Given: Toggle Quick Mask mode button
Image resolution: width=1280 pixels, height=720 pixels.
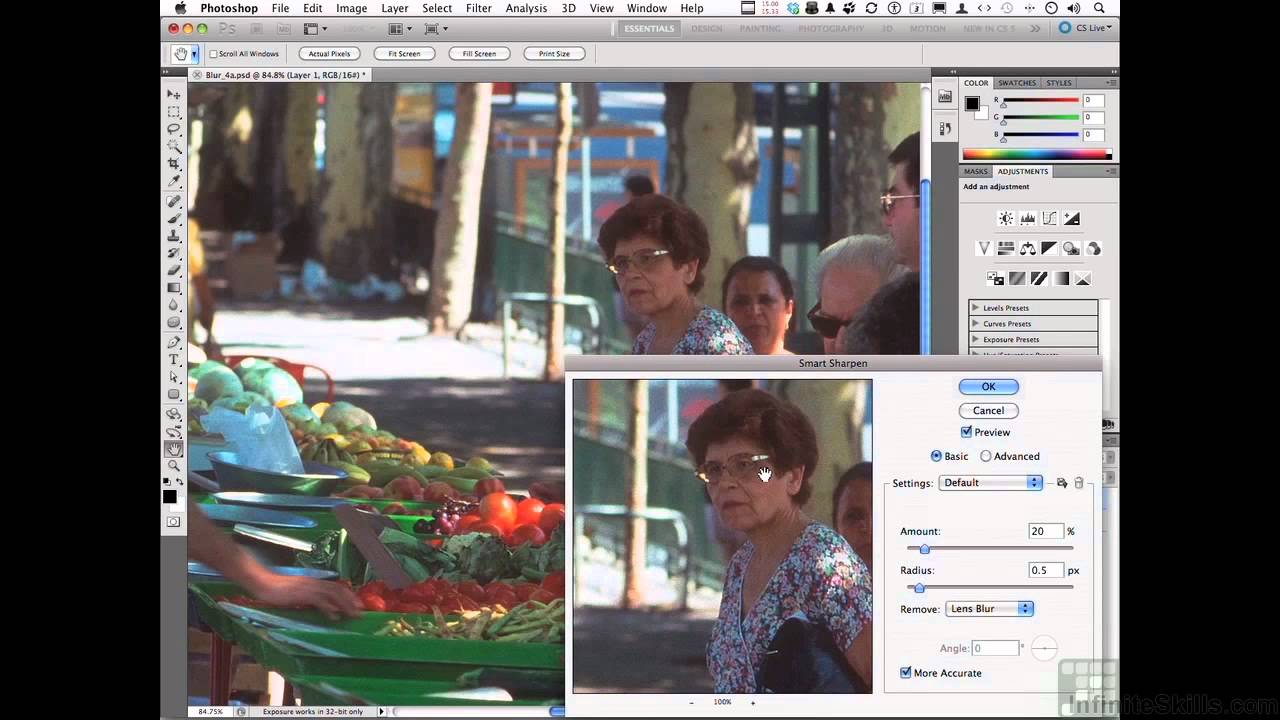Looking at the screenshot, I should pos(174,521).
